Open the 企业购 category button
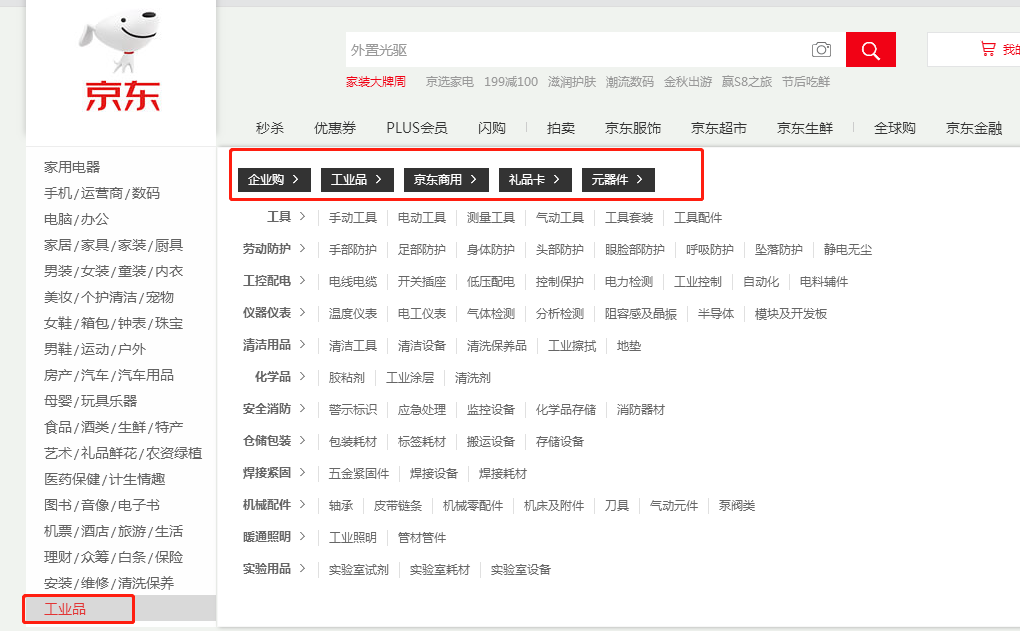The height and width of the screenshot is (631, 1020). point(274,180)
